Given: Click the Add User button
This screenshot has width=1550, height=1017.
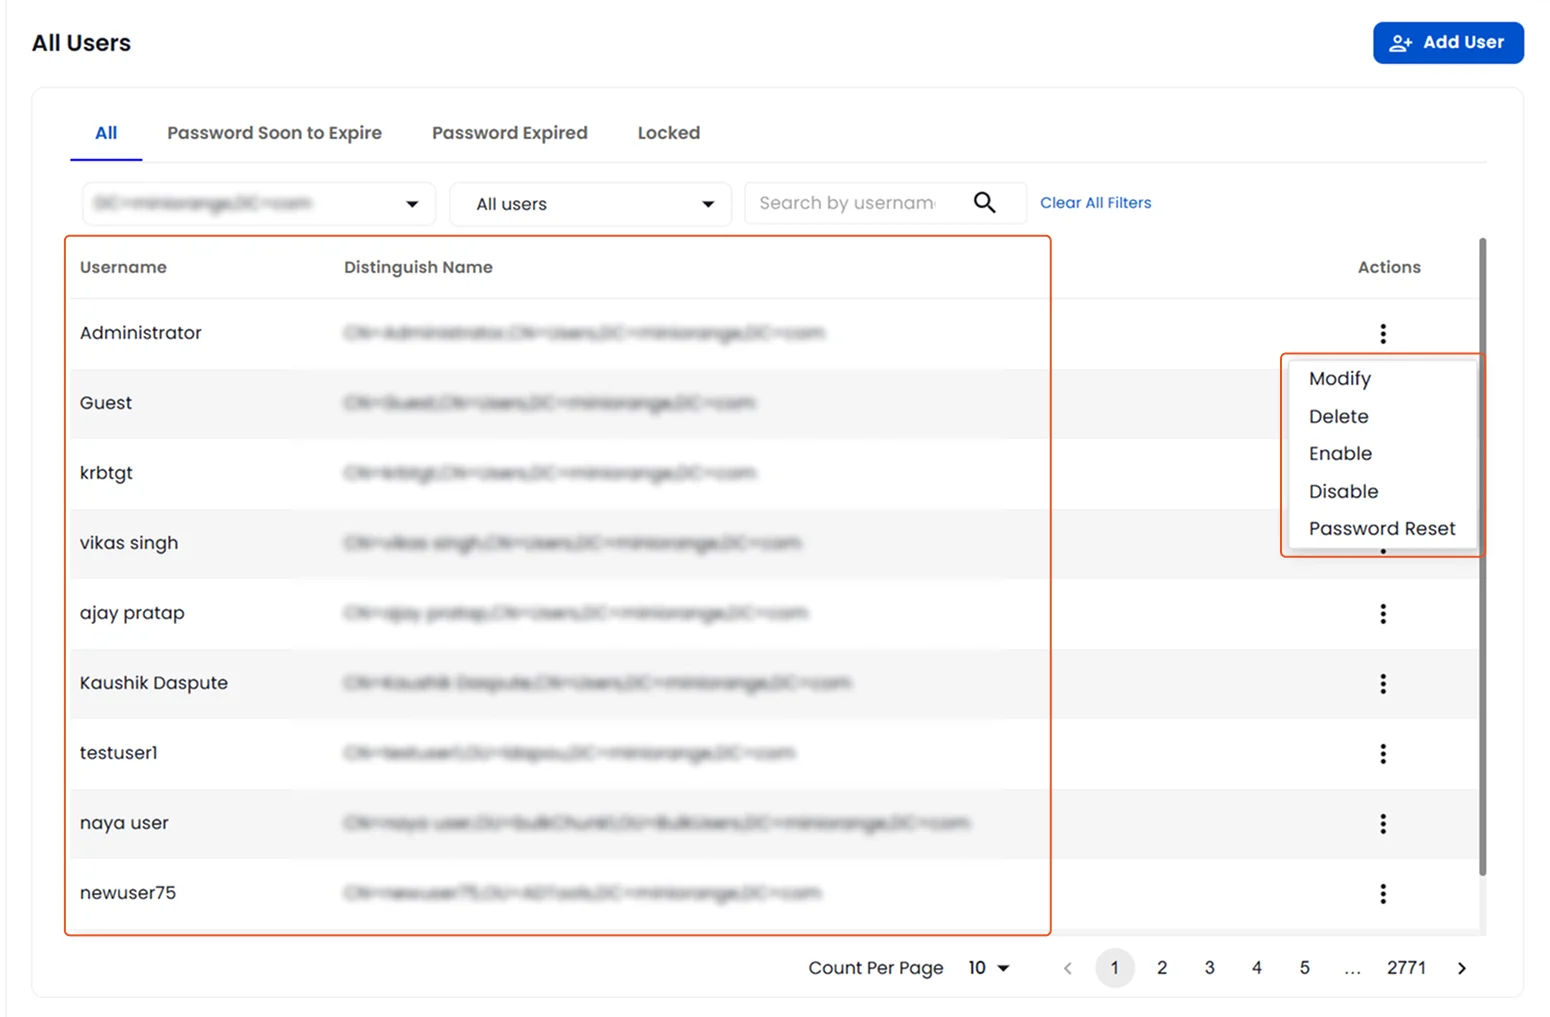Looking at the screenshot, I should coord(1448,42).
